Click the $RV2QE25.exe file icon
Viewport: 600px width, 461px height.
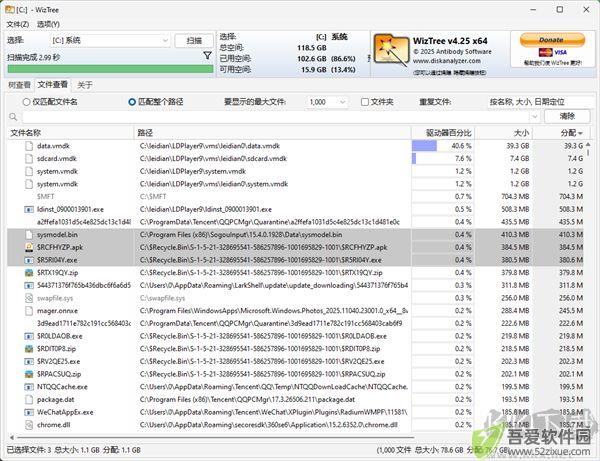[x=29, y=362]
